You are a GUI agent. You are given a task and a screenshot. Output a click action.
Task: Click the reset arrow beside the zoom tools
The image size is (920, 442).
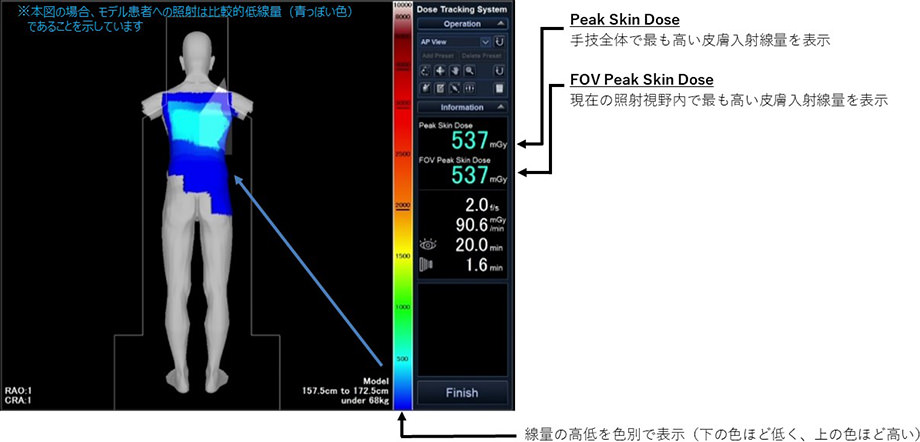pos(499,71)
